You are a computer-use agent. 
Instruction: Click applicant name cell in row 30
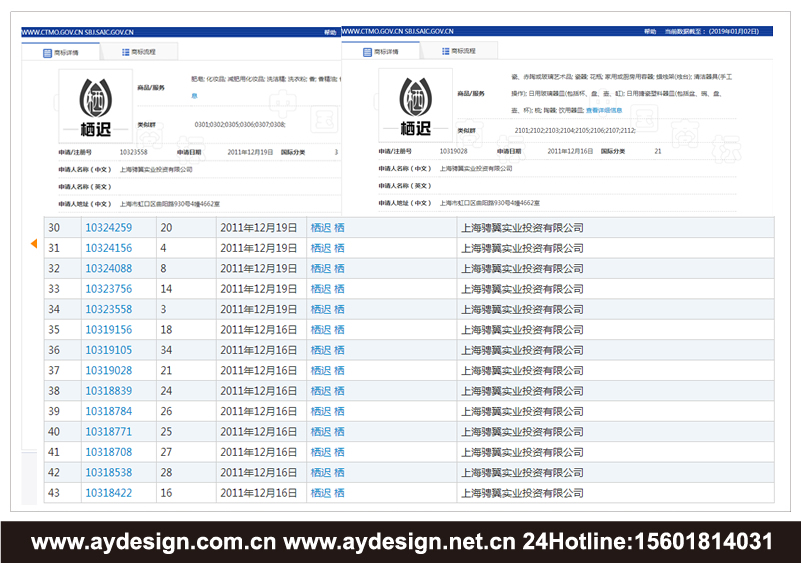coord(521,228)
